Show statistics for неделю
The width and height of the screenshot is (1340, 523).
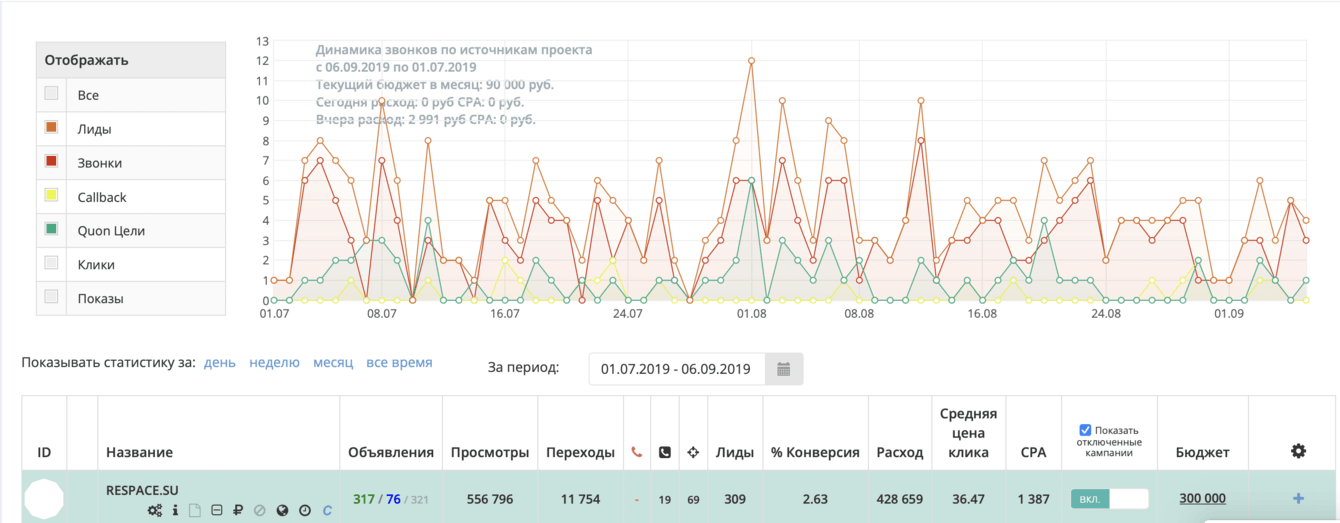(274, 363)
